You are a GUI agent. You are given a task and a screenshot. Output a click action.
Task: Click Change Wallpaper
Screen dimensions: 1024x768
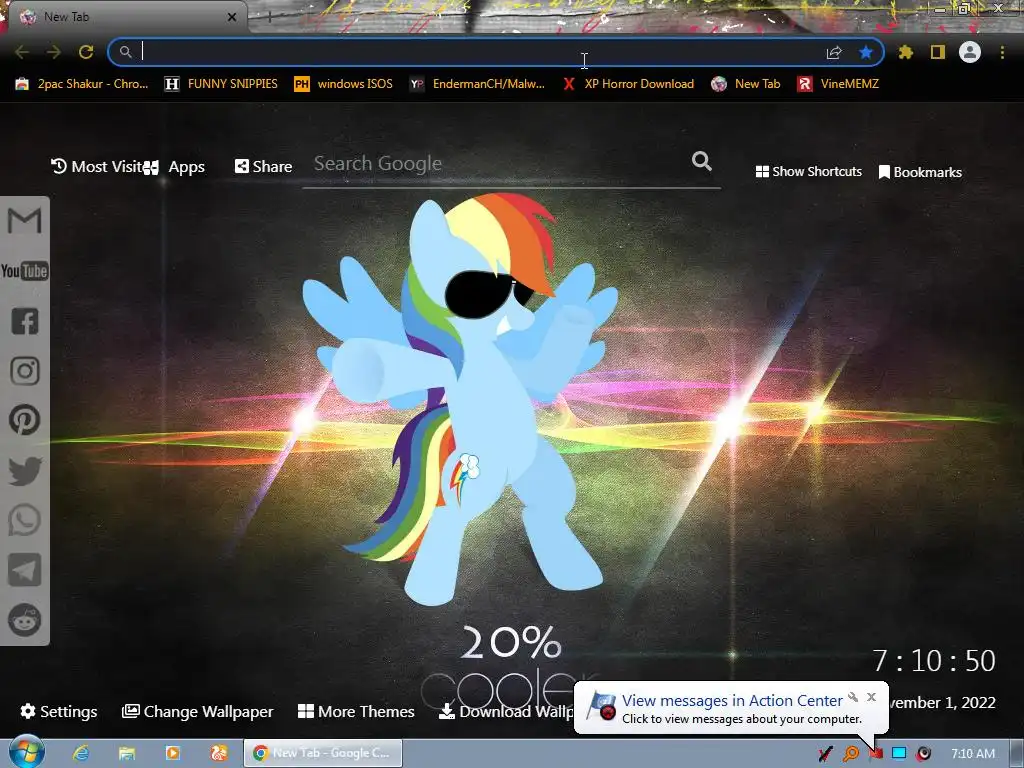(x=198, y=711)
